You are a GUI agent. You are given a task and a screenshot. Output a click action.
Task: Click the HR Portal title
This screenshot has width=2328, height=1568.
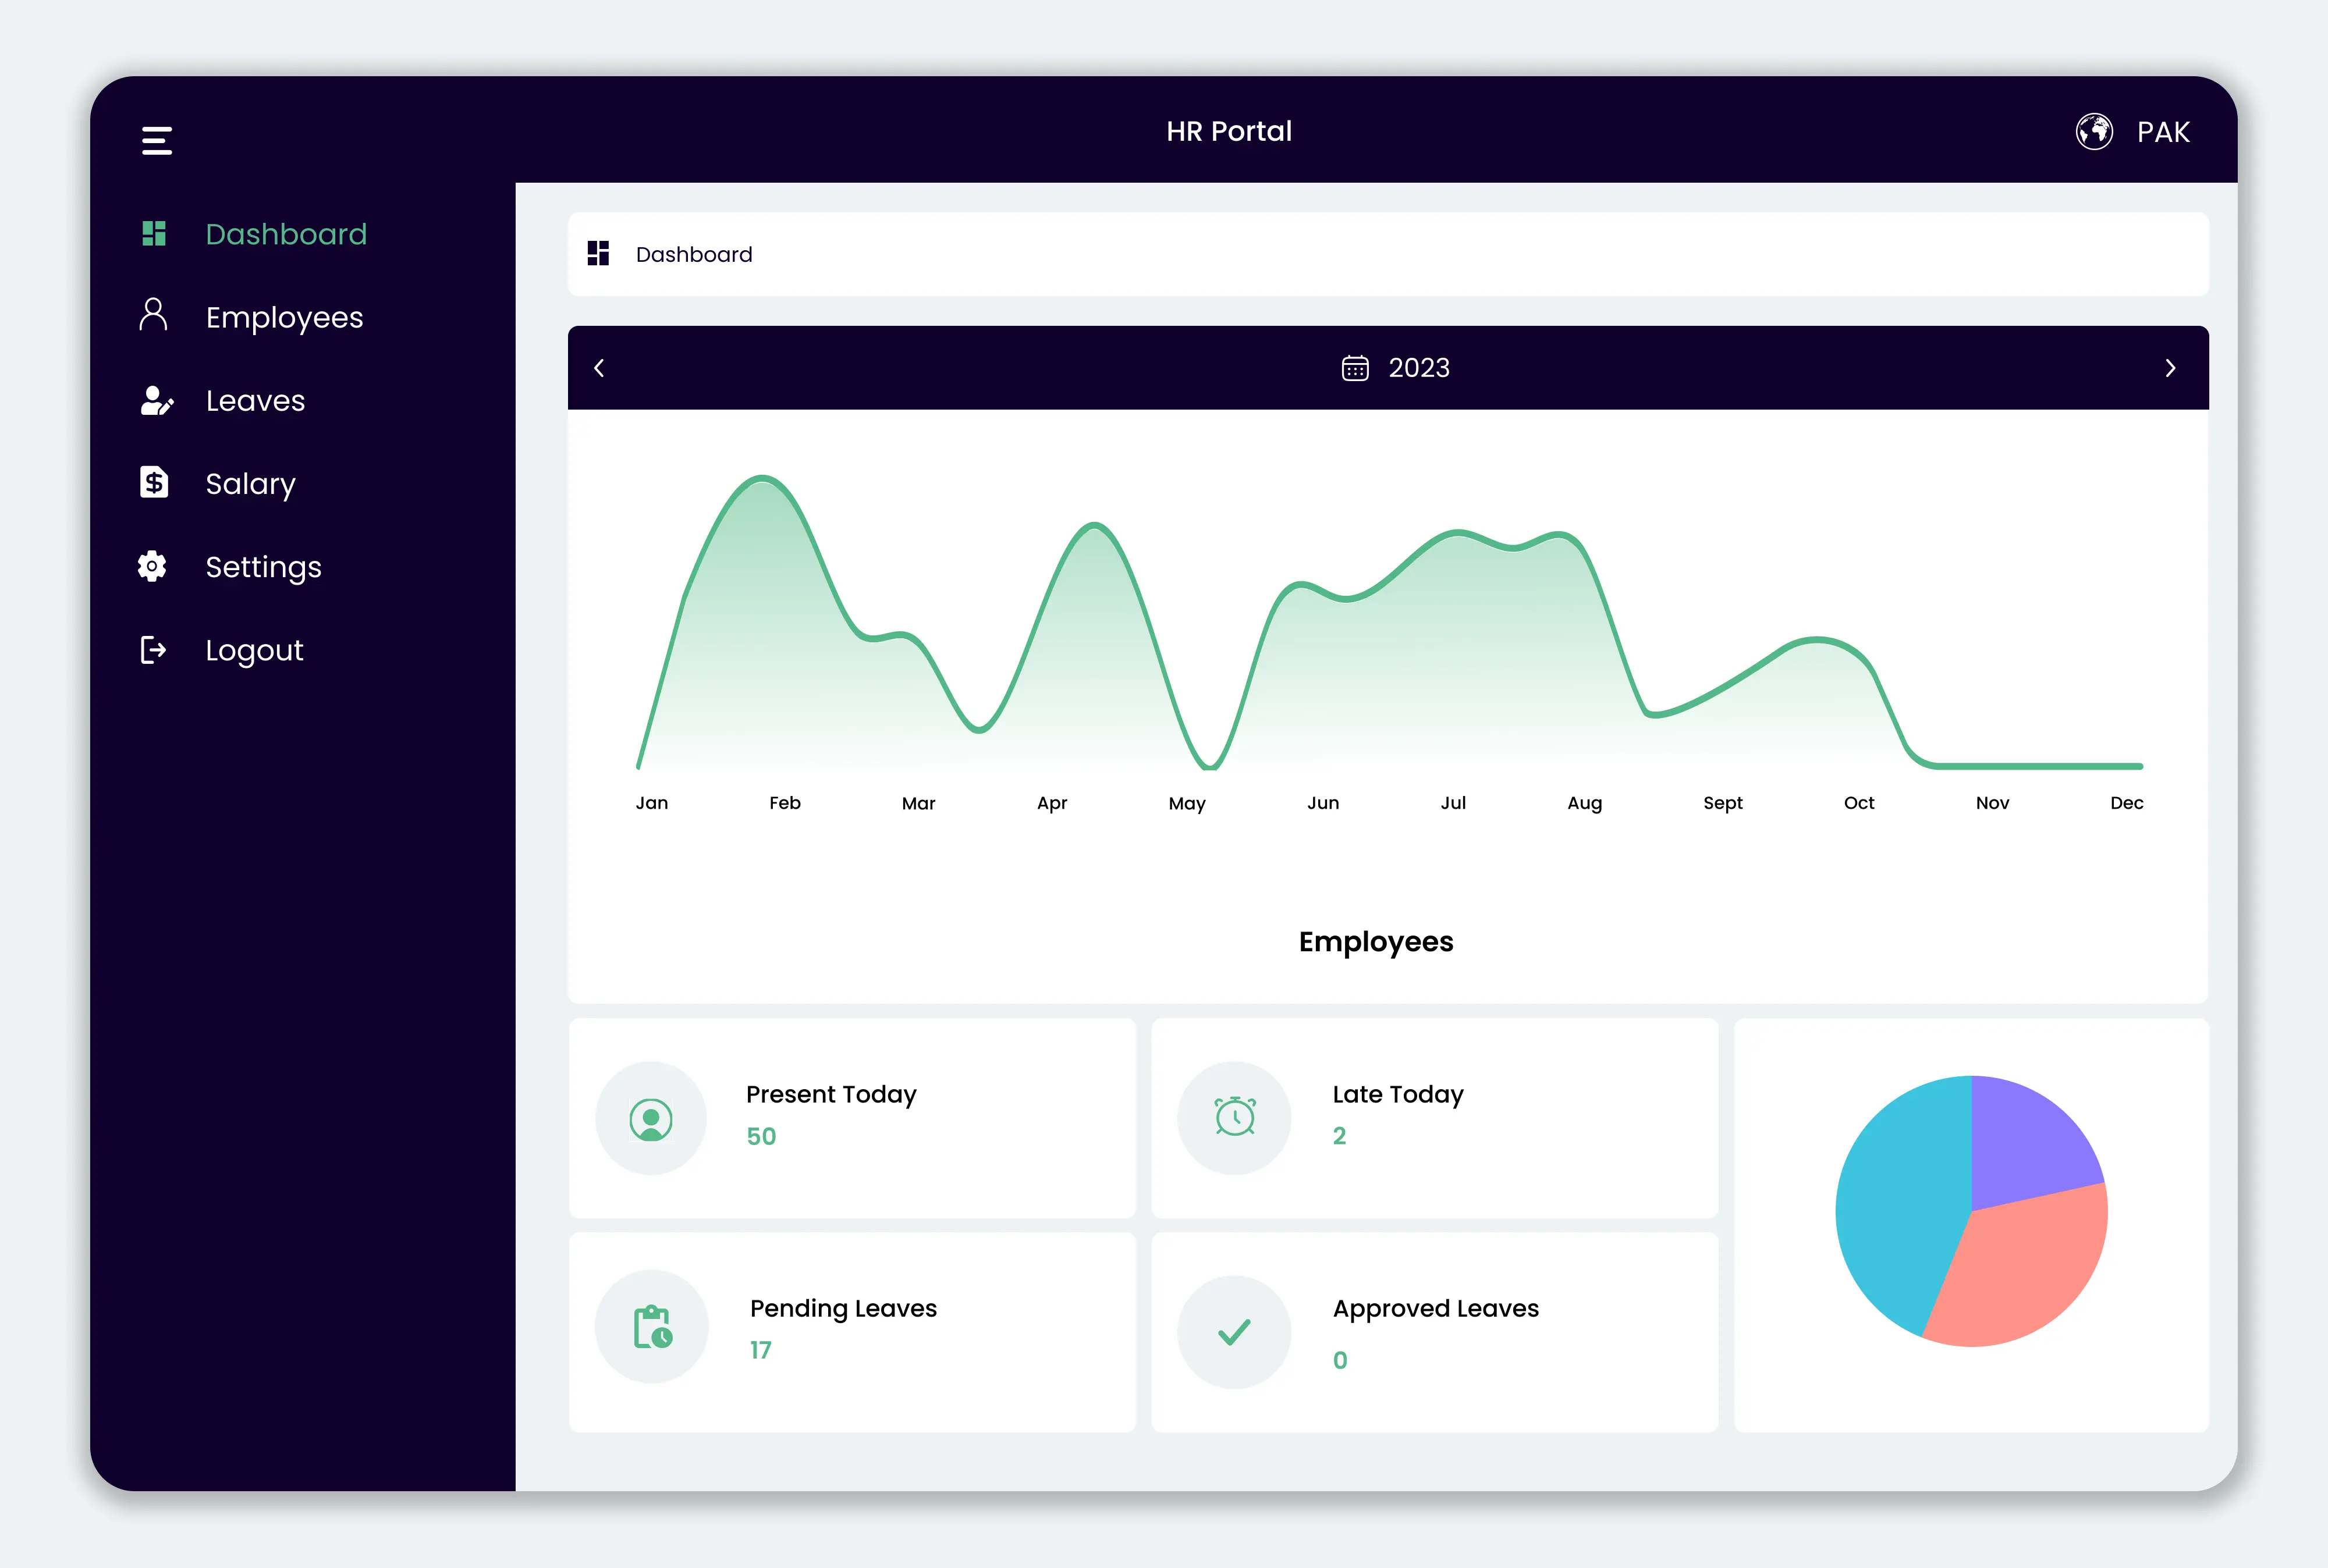point(1229,131)
